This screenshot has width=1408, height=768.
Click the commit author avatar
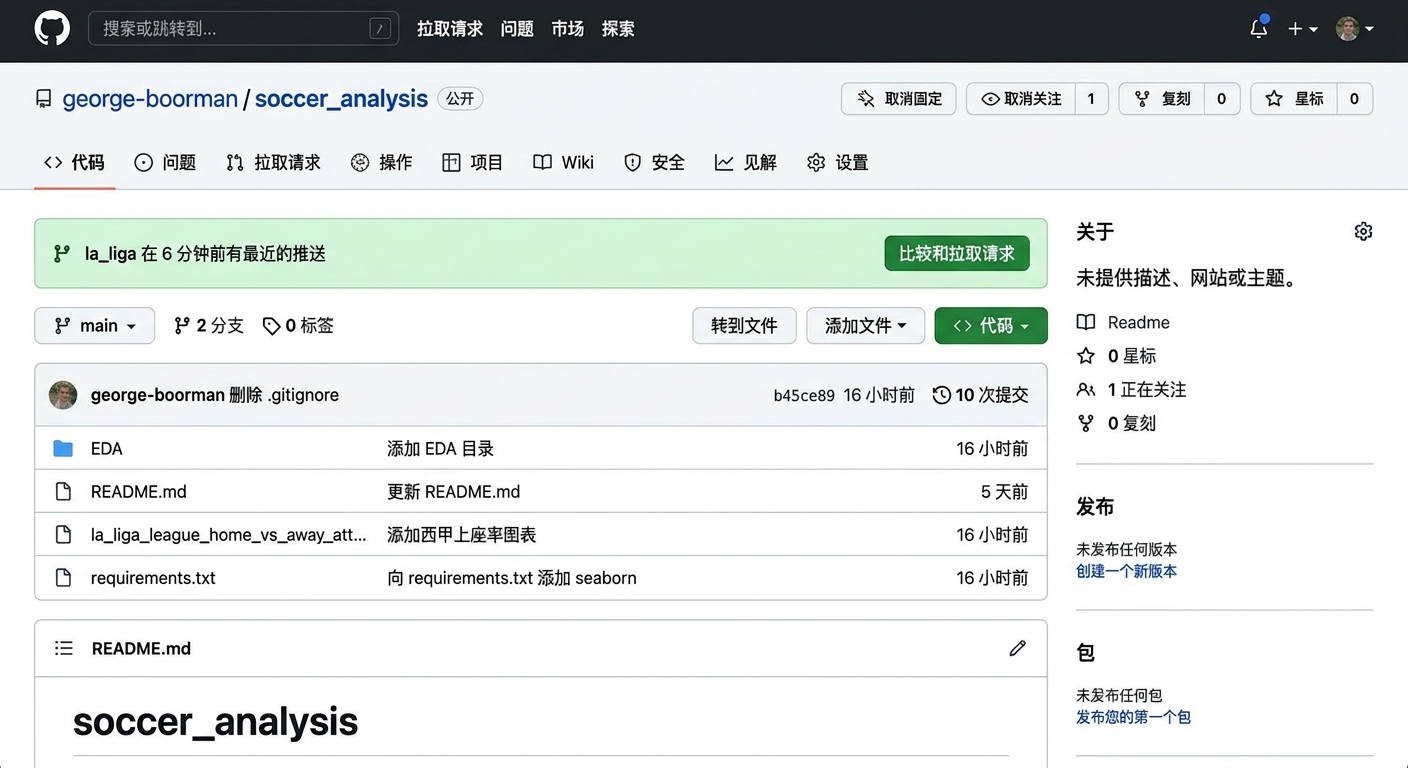[x=63, y=395]
